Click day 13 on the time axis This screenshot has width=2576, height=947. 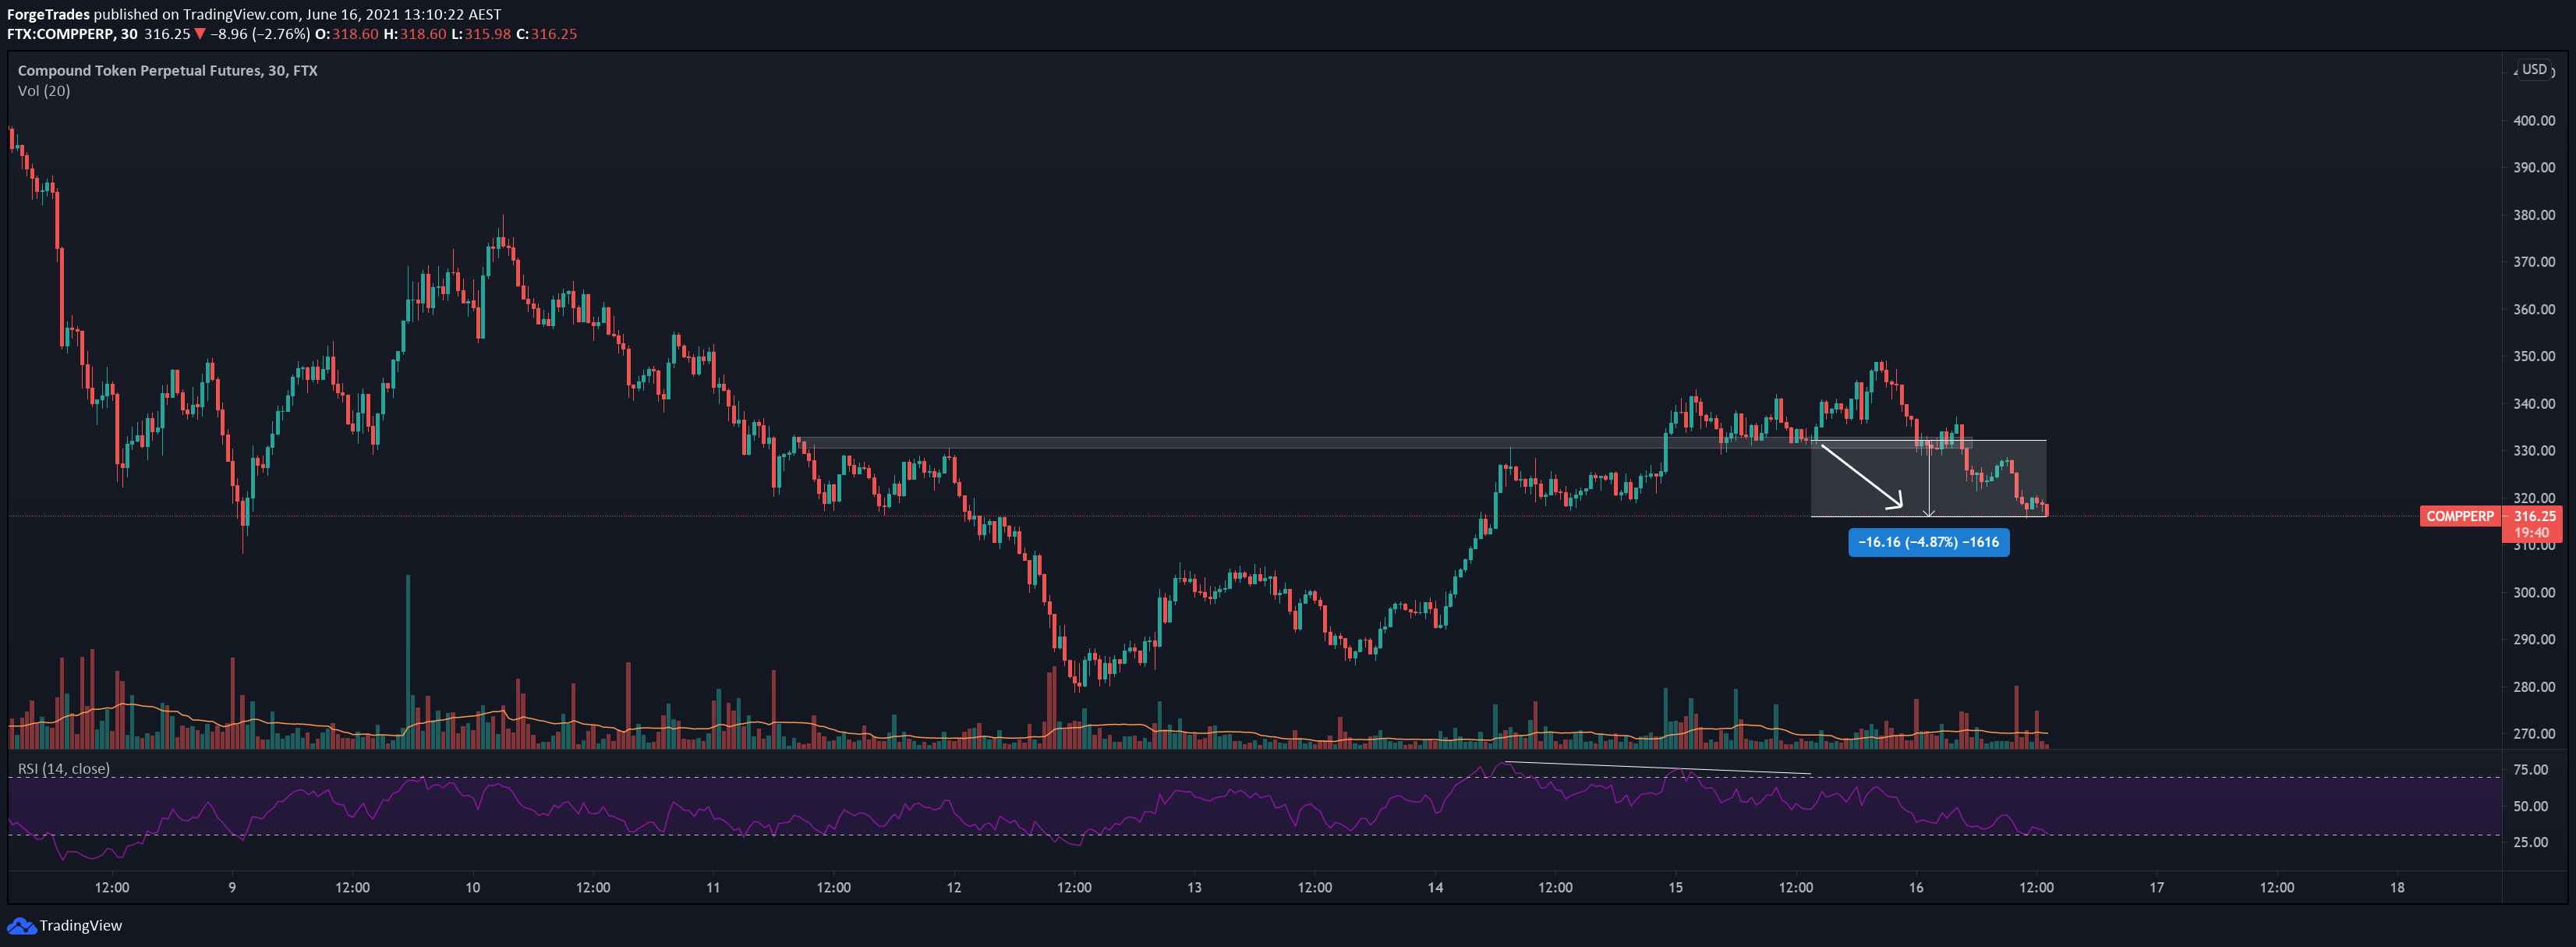click(1194, 888)
